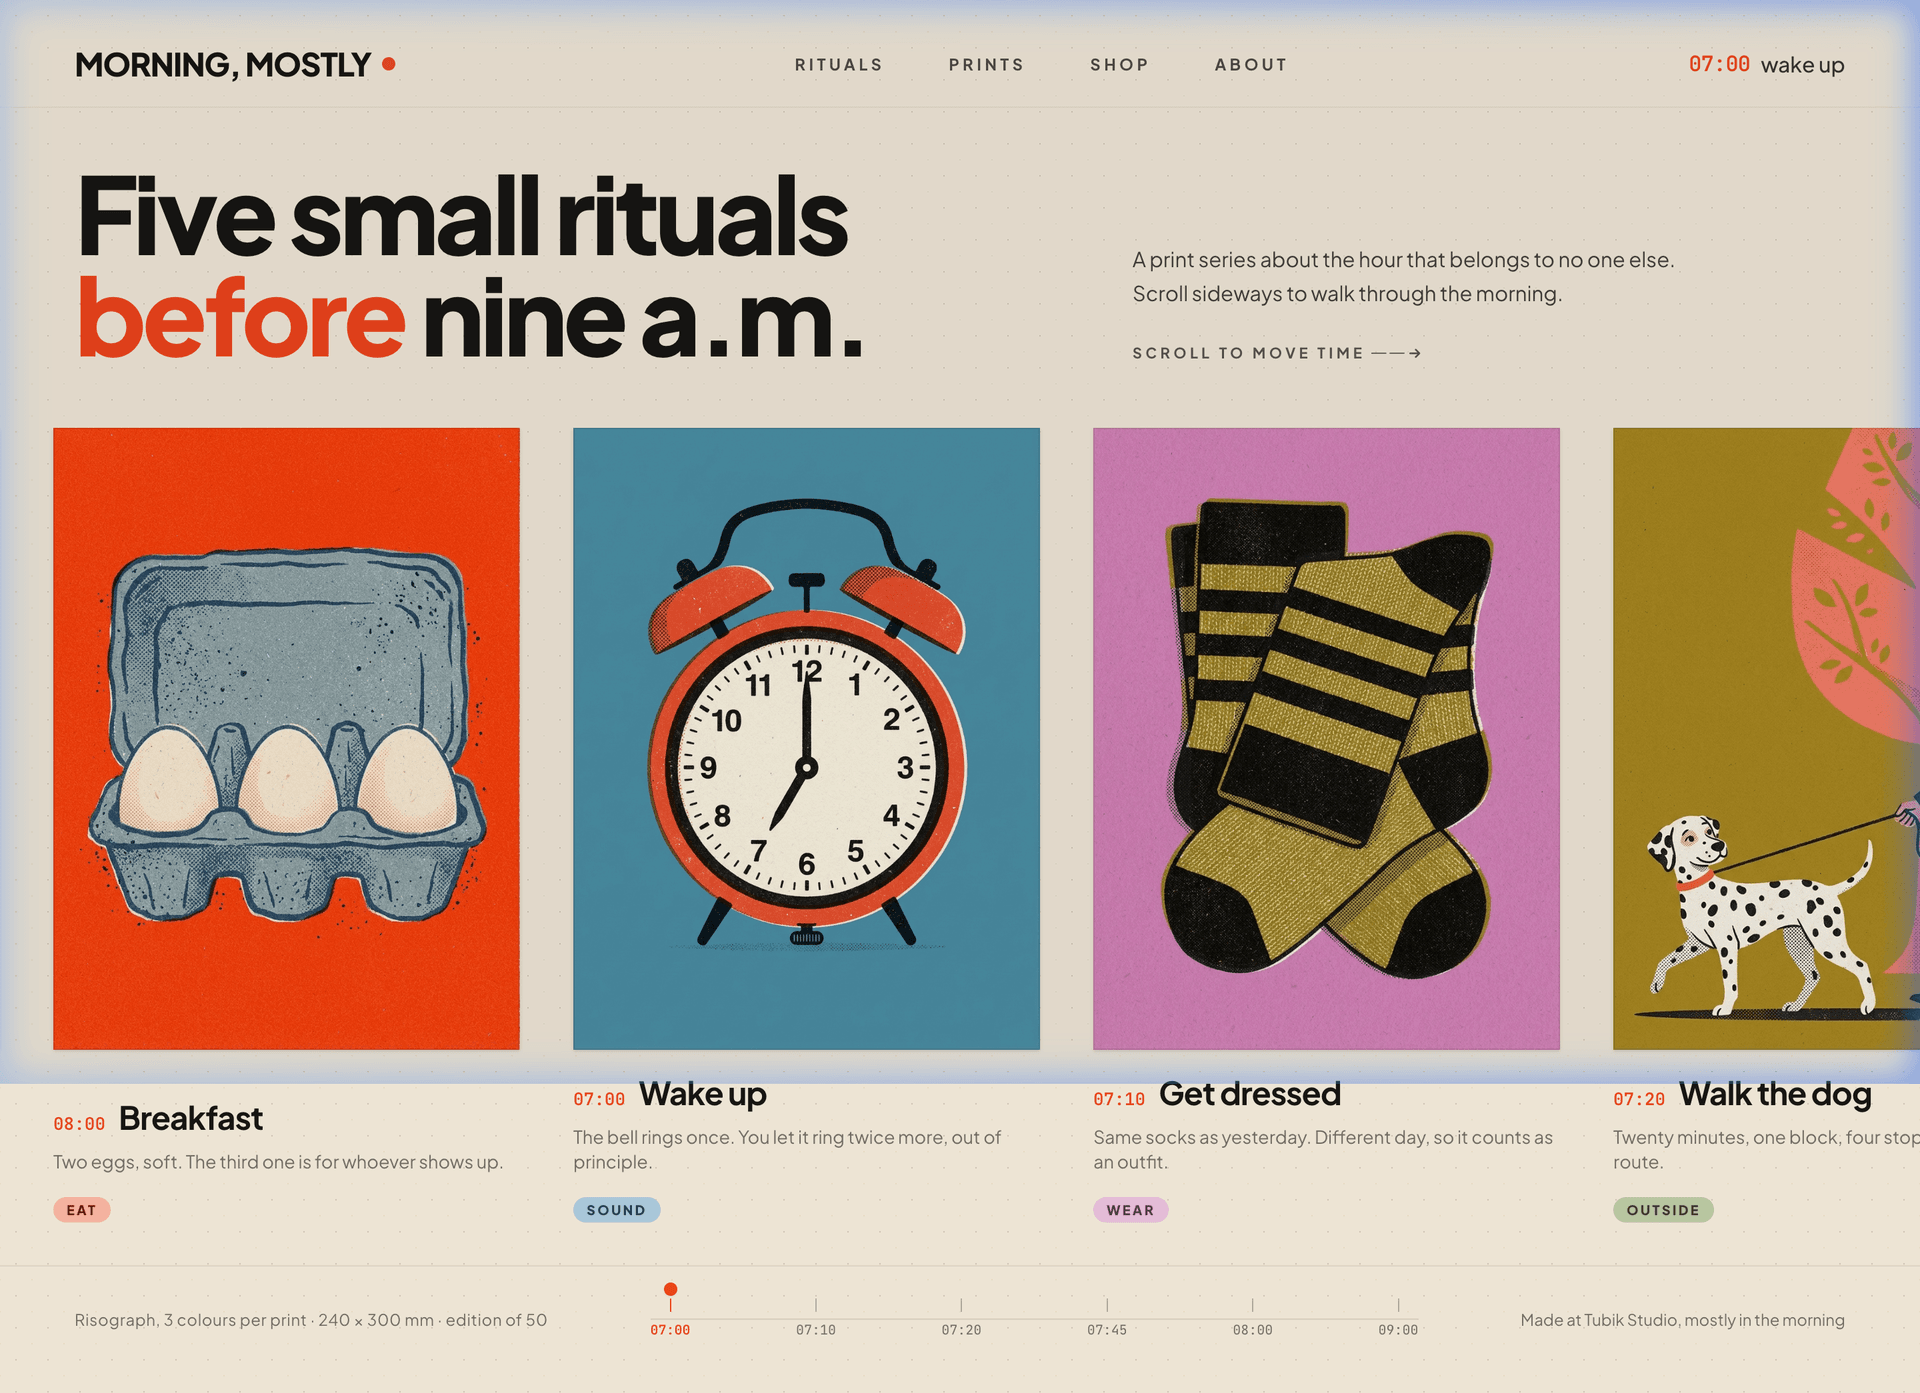Jump to 07:00 on the timeline
Screen dimensions: 1920x1393
coord(670,1330)
